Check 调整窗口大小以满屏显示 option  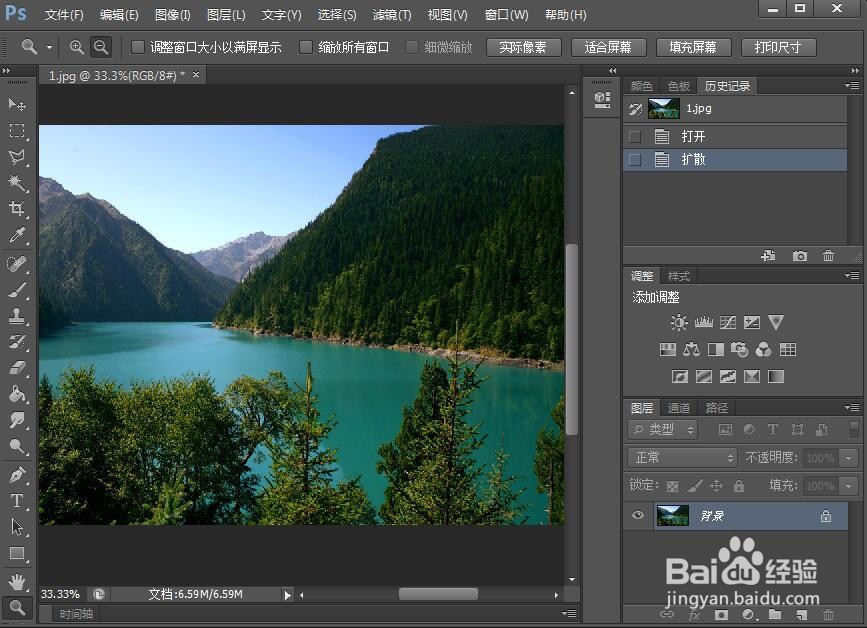pyautogui.click(x=138, y=46)
